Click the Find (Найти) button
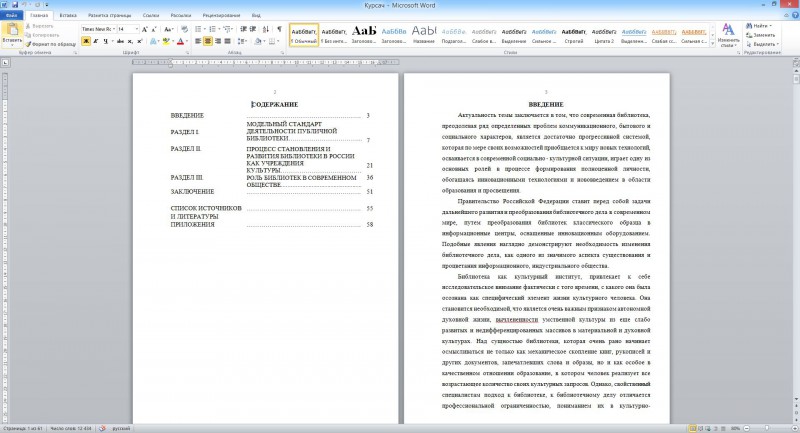This screenshot has height=433, width=800. point(759,26)
